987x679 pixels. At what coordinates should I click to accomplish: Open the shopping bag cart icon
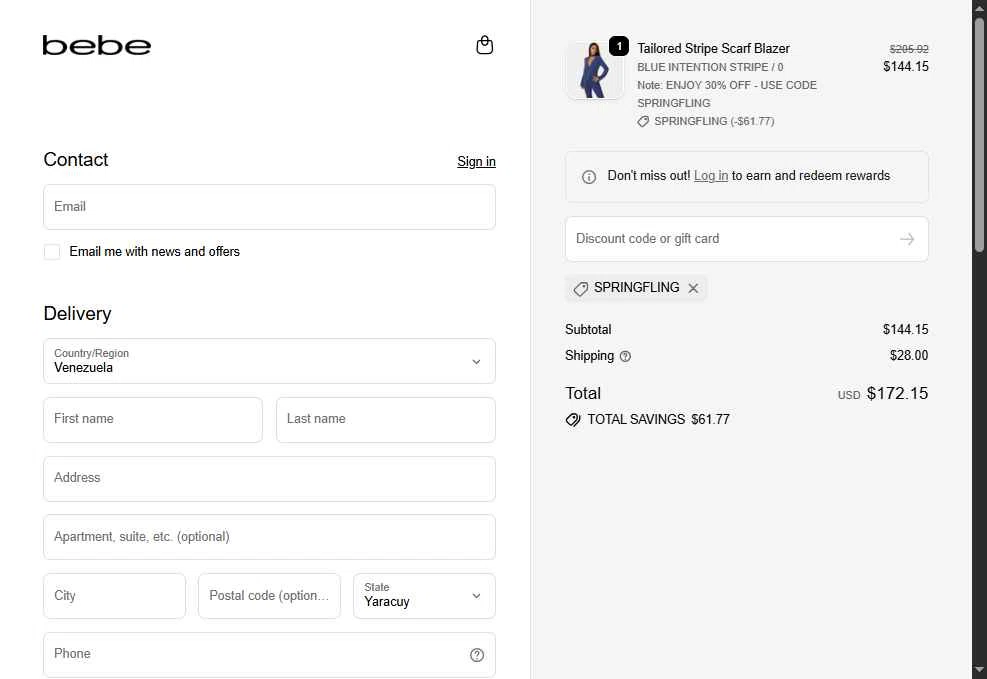coord(485,45)
